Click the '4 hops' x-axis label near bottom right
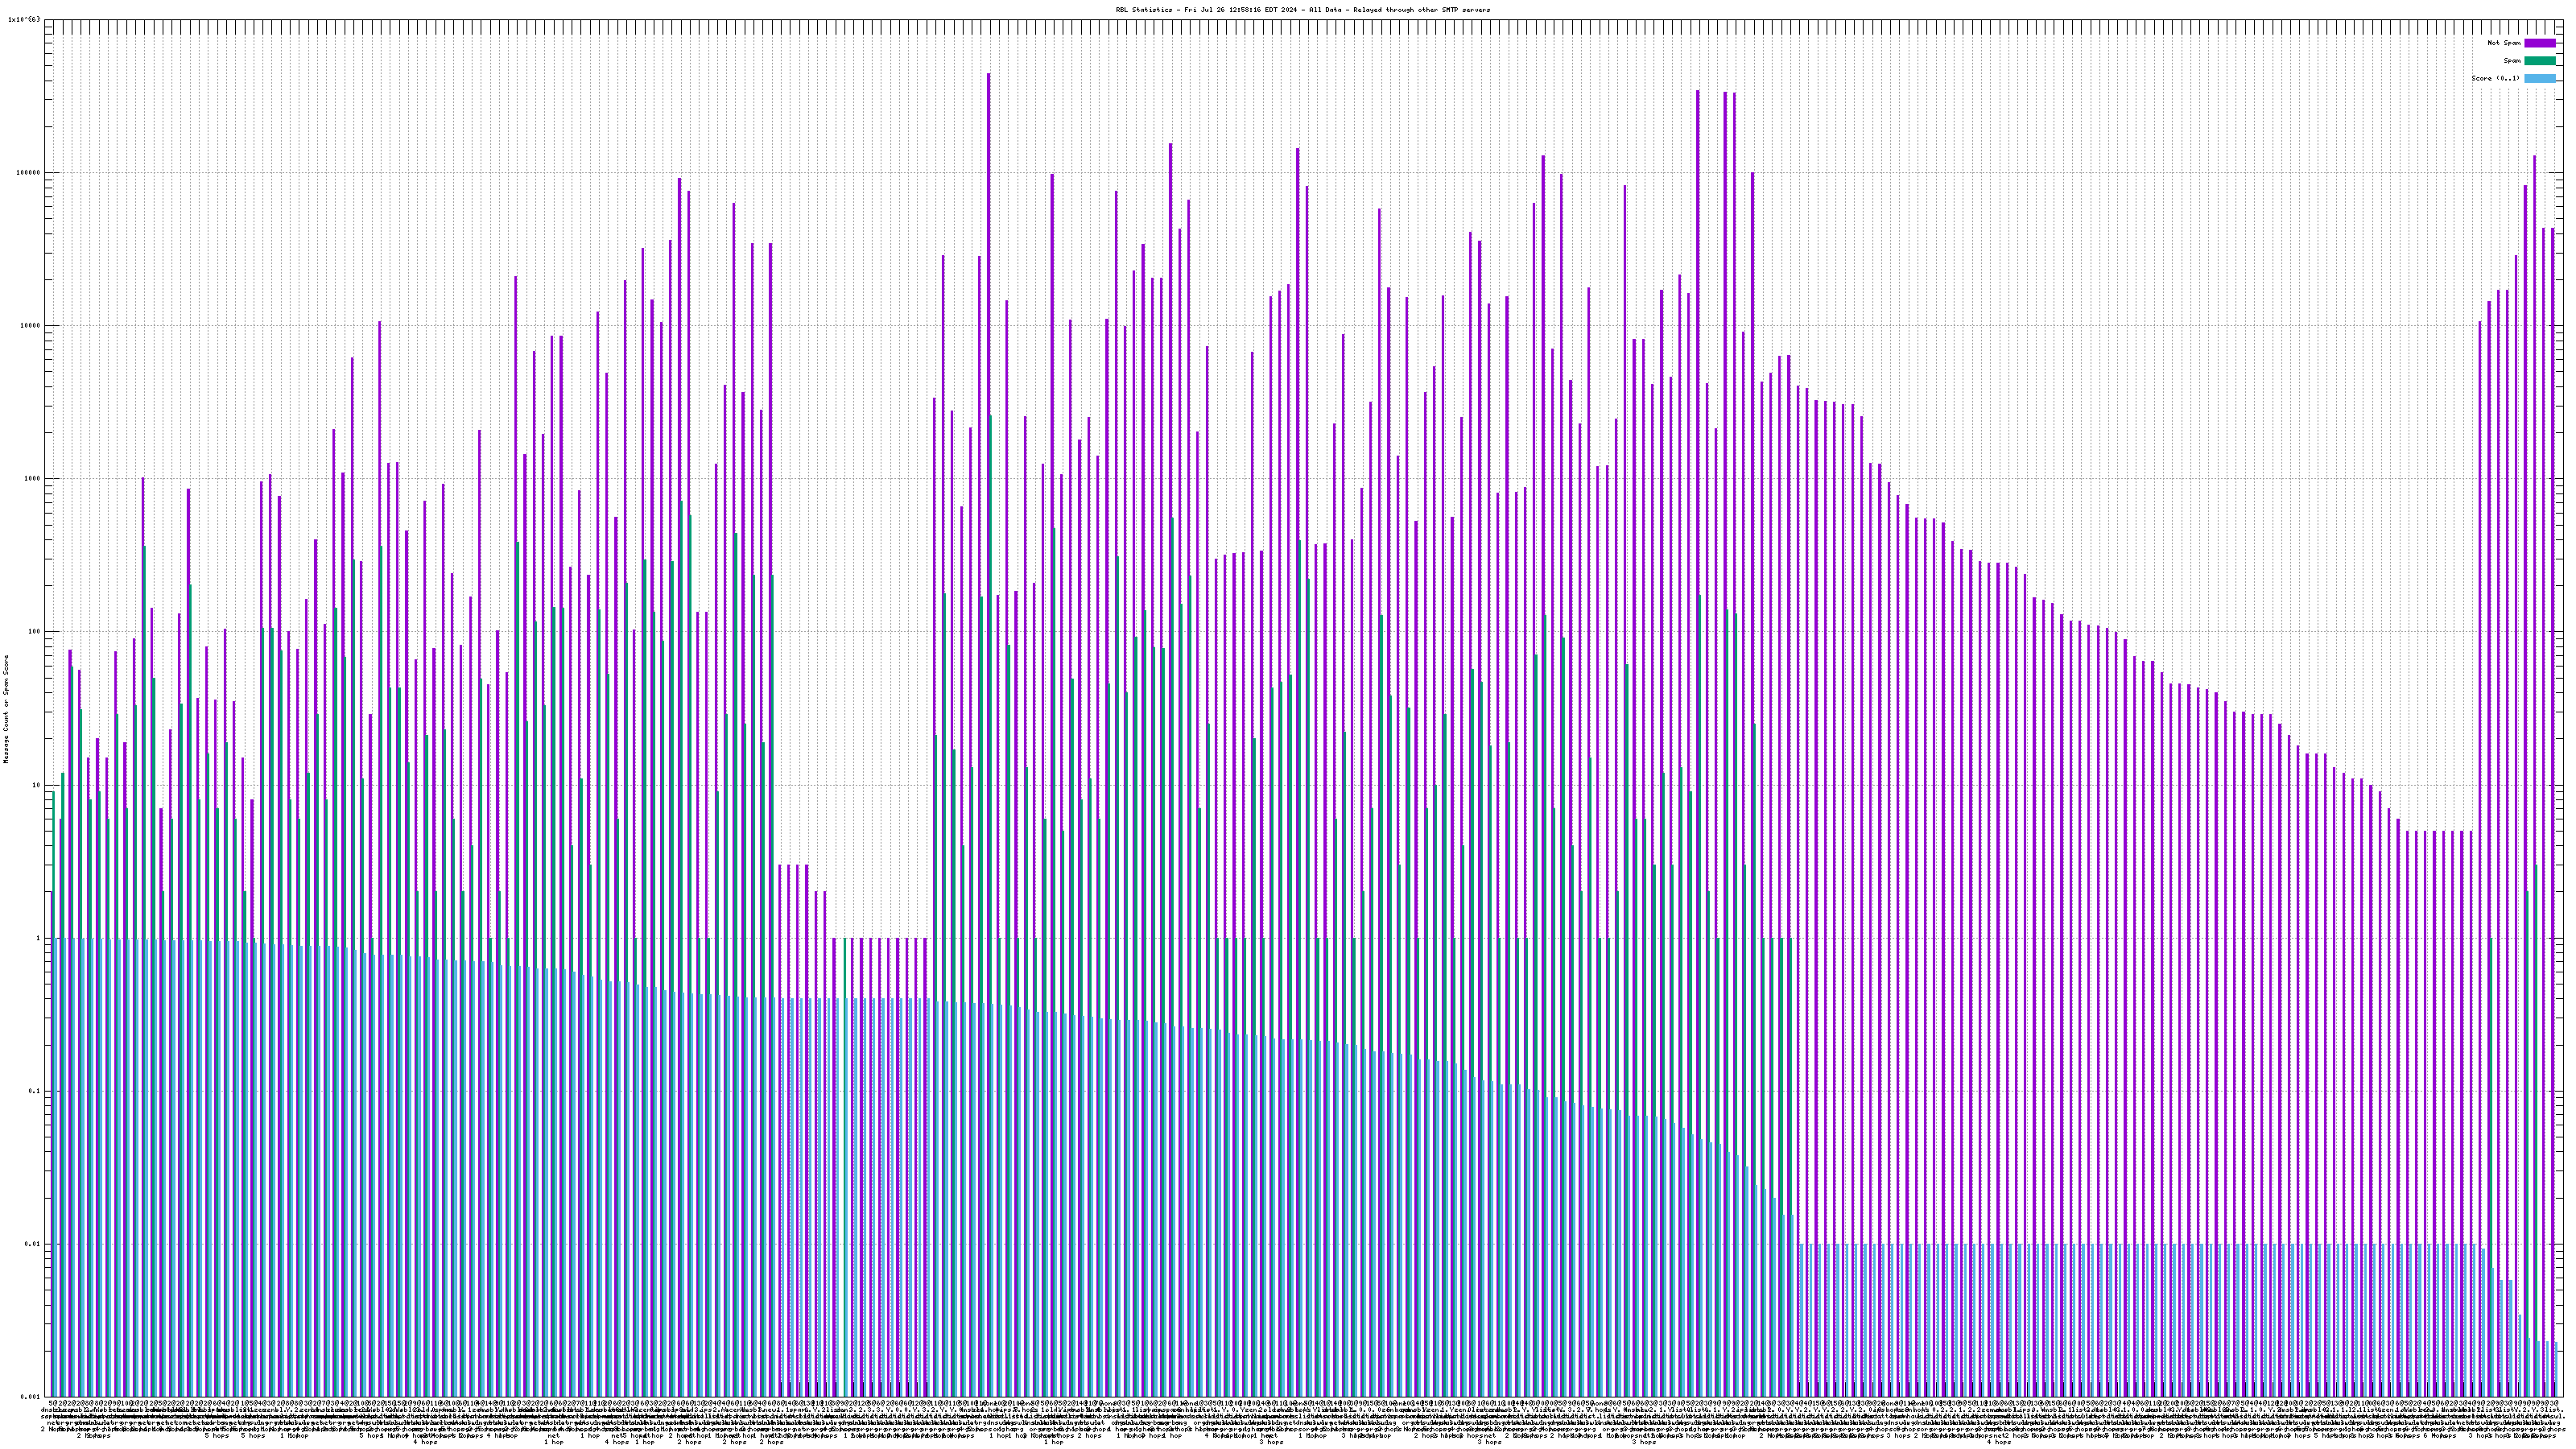 pos(1998,1442)
